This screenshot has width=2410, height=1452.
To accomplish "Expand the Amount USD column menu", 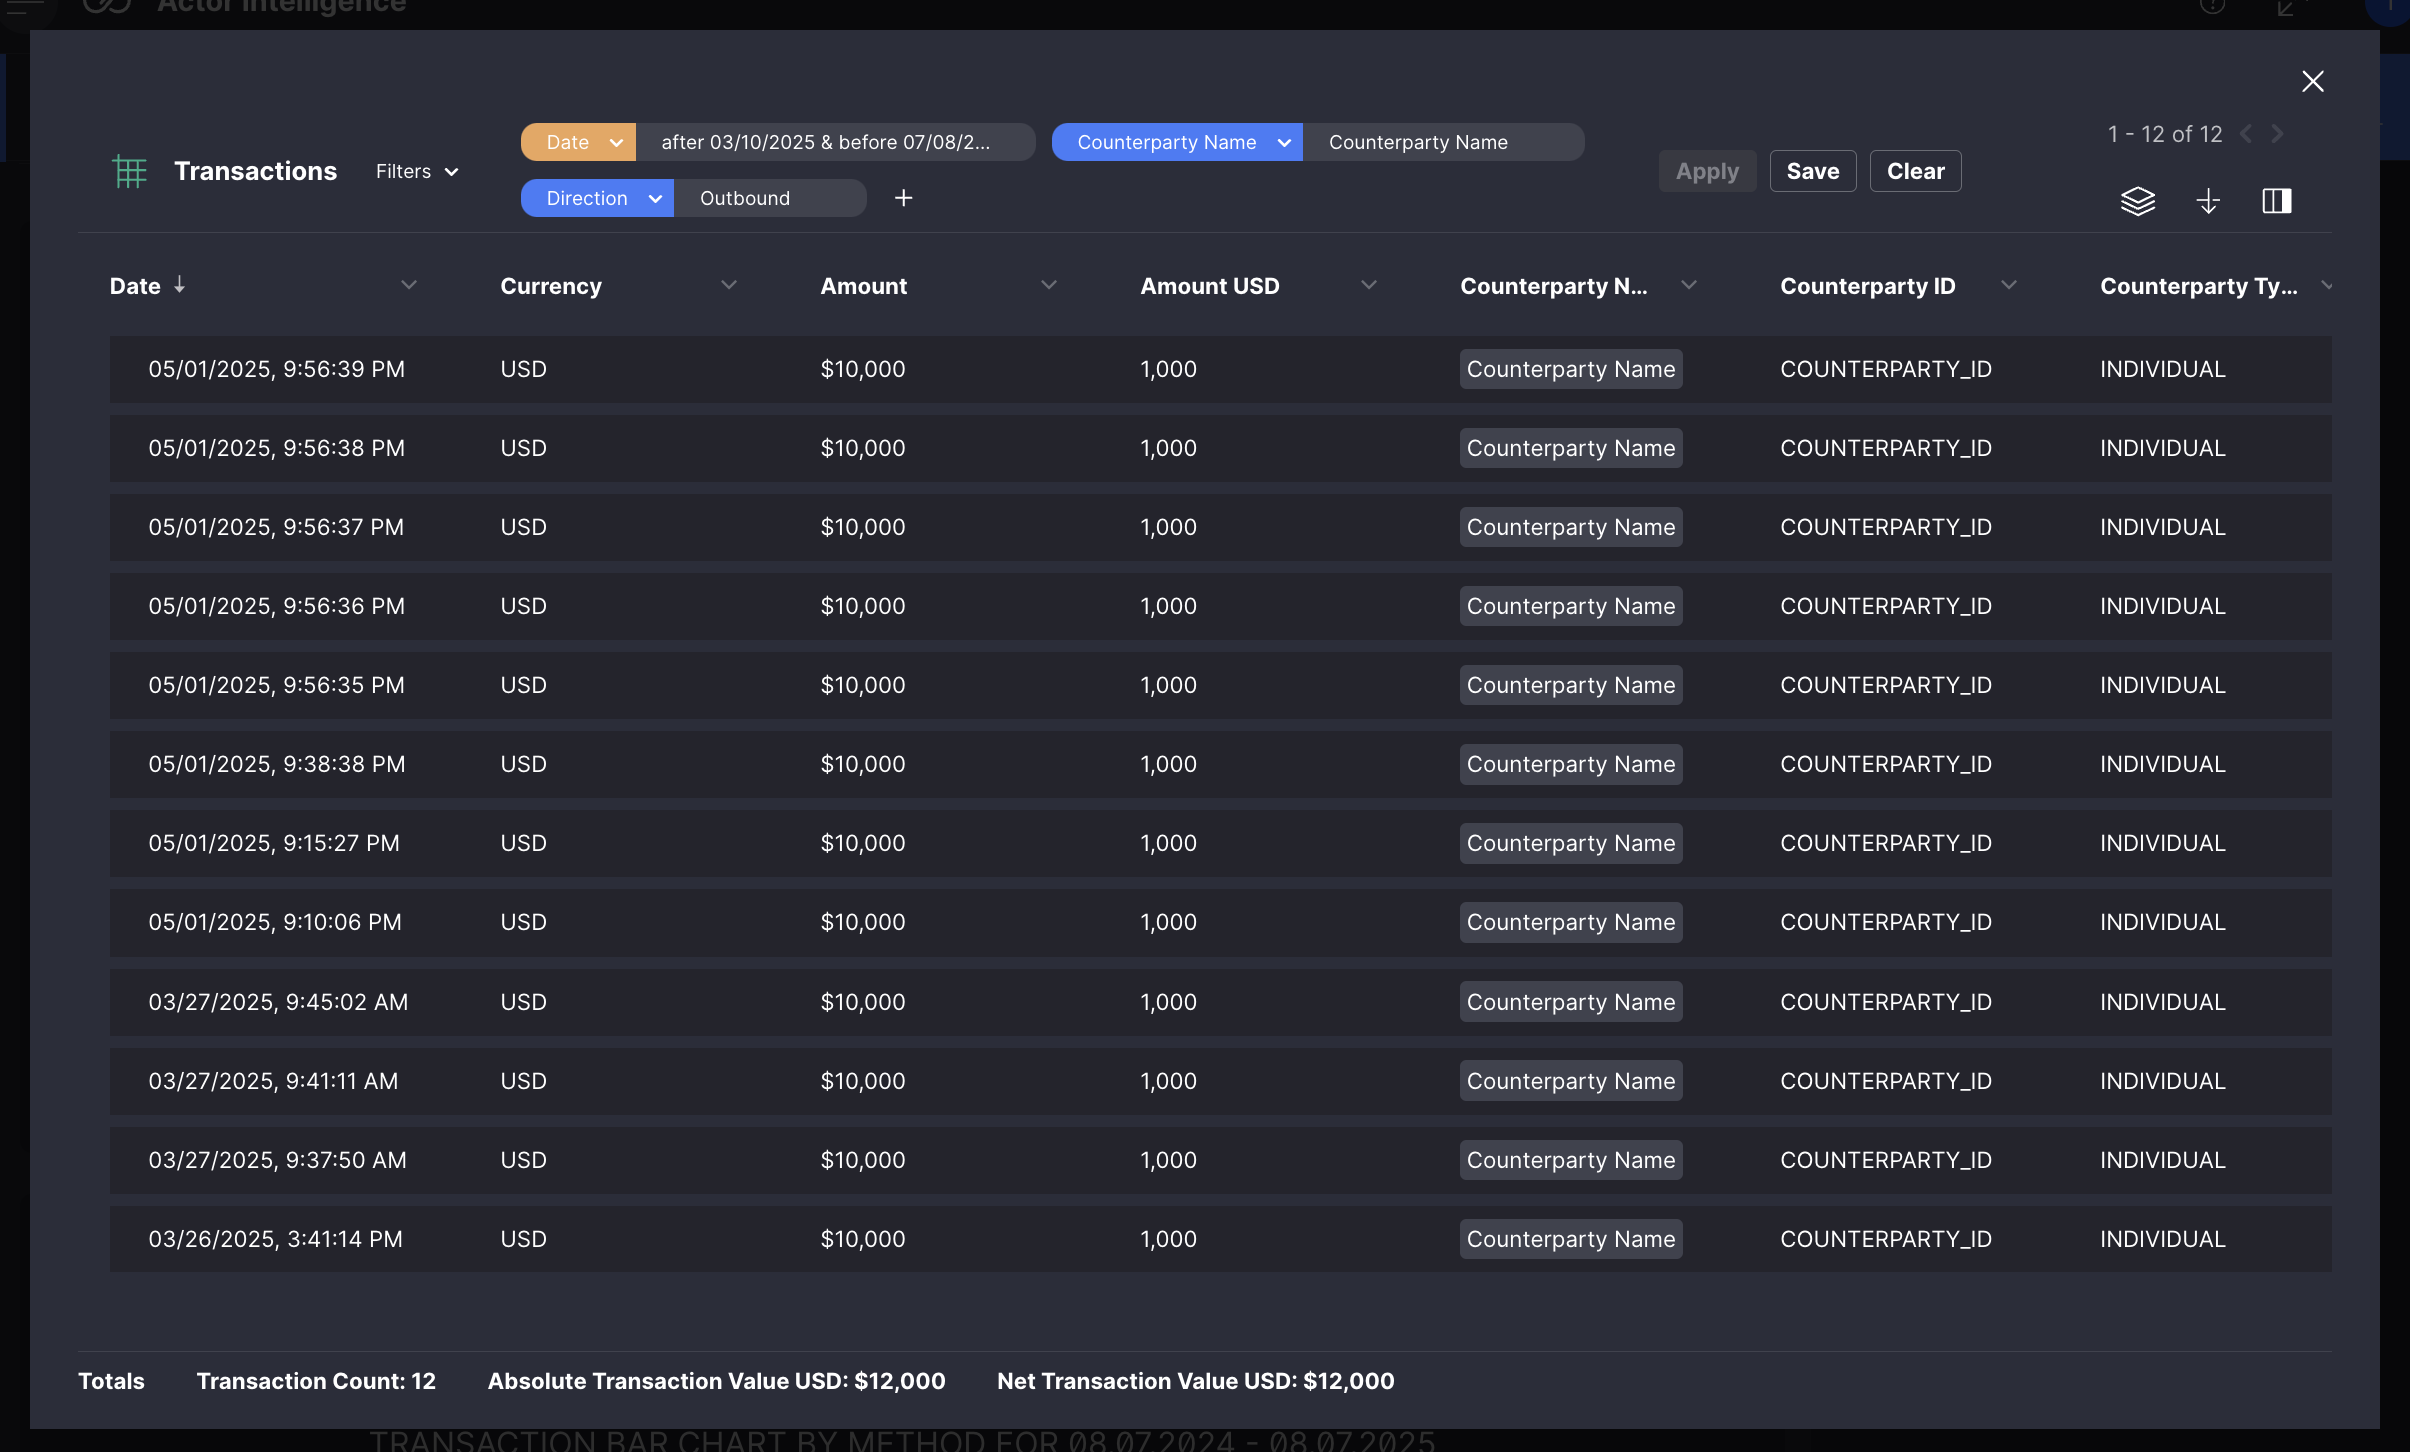I will (x=1369, y=285).
